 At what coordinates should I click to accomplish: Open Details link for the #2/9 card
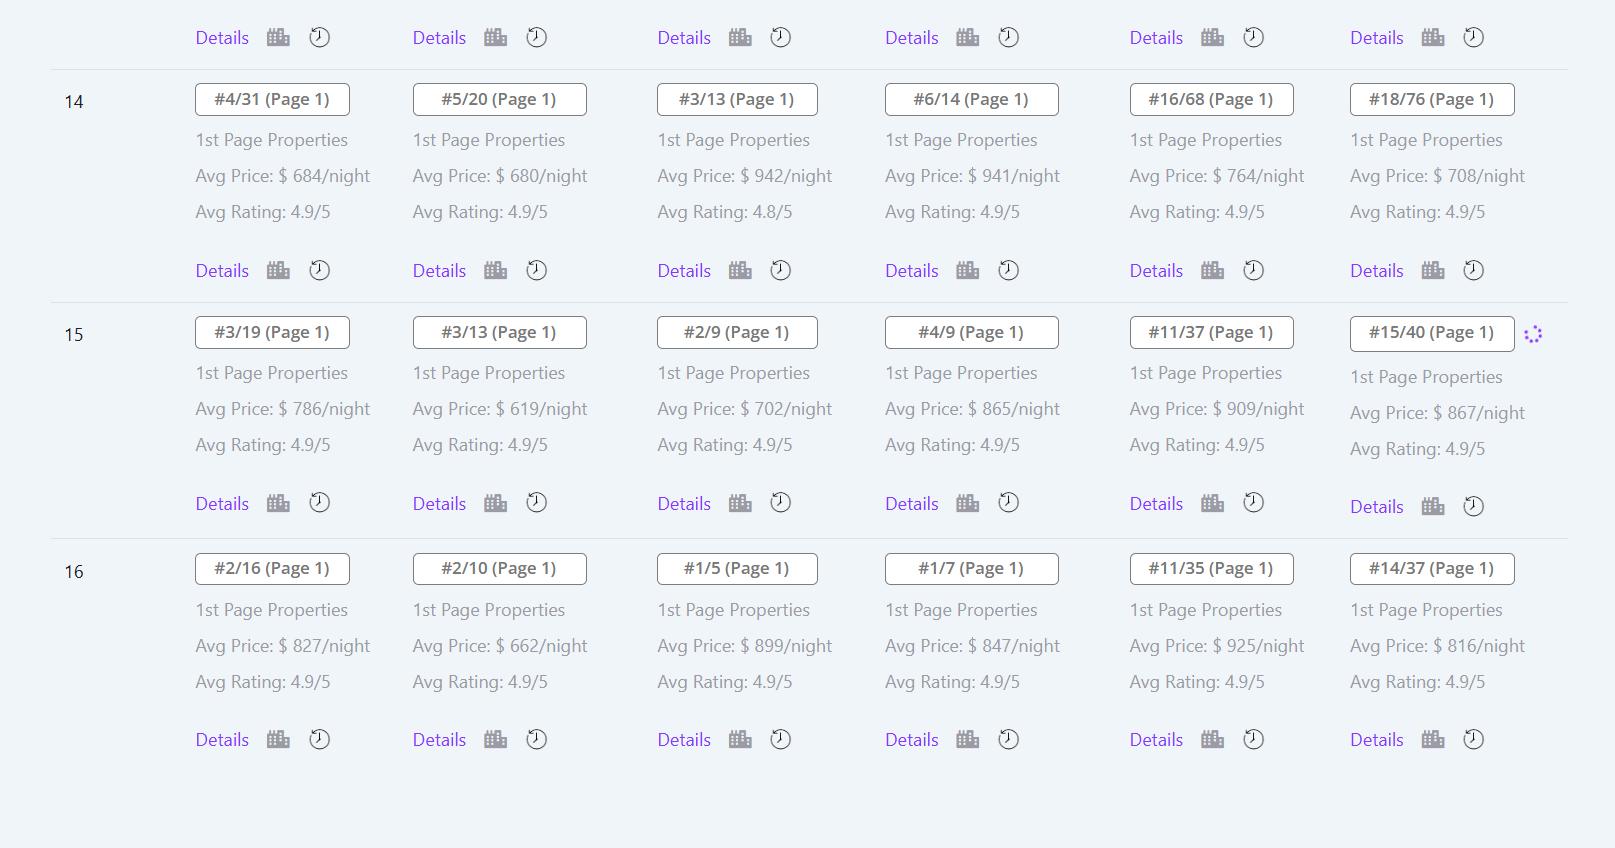click(684, 503)
